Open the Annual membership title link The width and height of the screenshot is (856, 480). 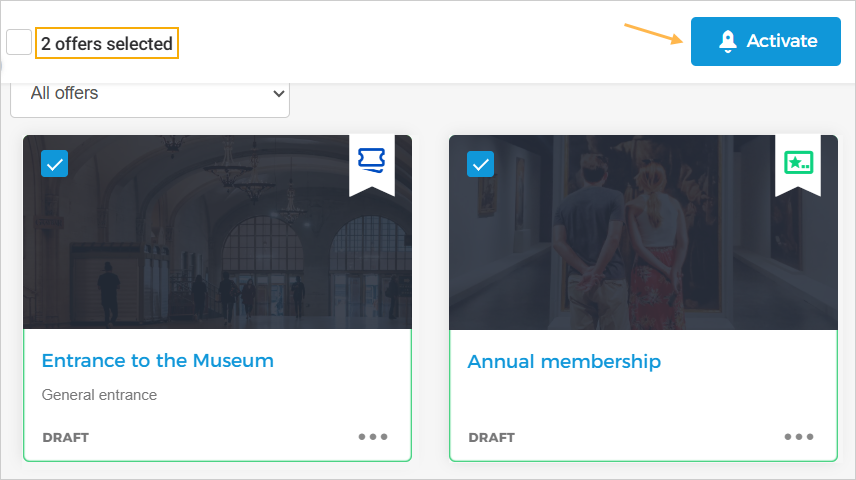(x=564, y=361)
